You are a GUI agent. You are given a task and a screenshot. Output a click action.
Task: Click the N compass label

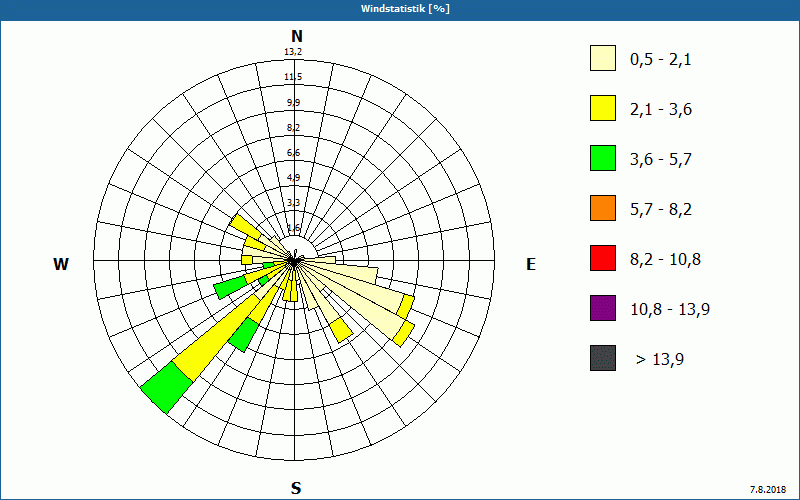tap(296, 36)
